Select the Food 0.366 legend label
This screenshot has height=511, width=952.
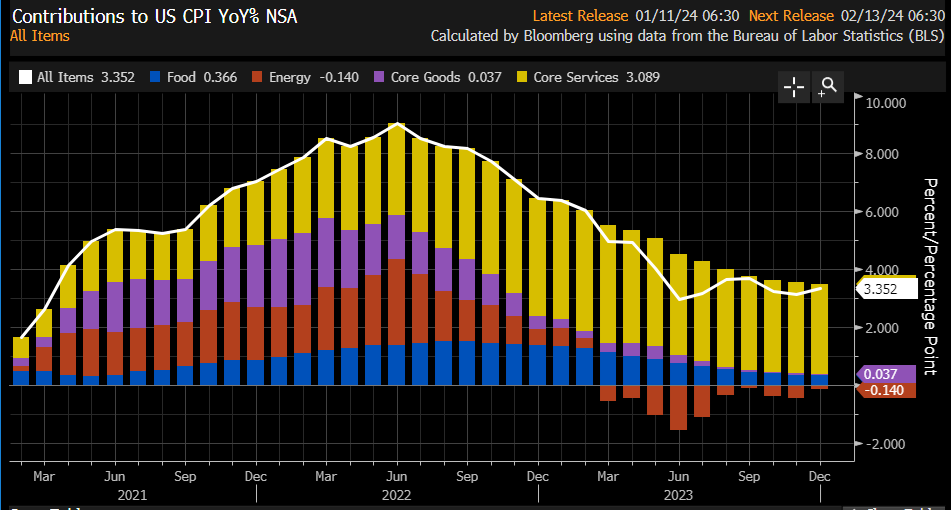[202, 77]
